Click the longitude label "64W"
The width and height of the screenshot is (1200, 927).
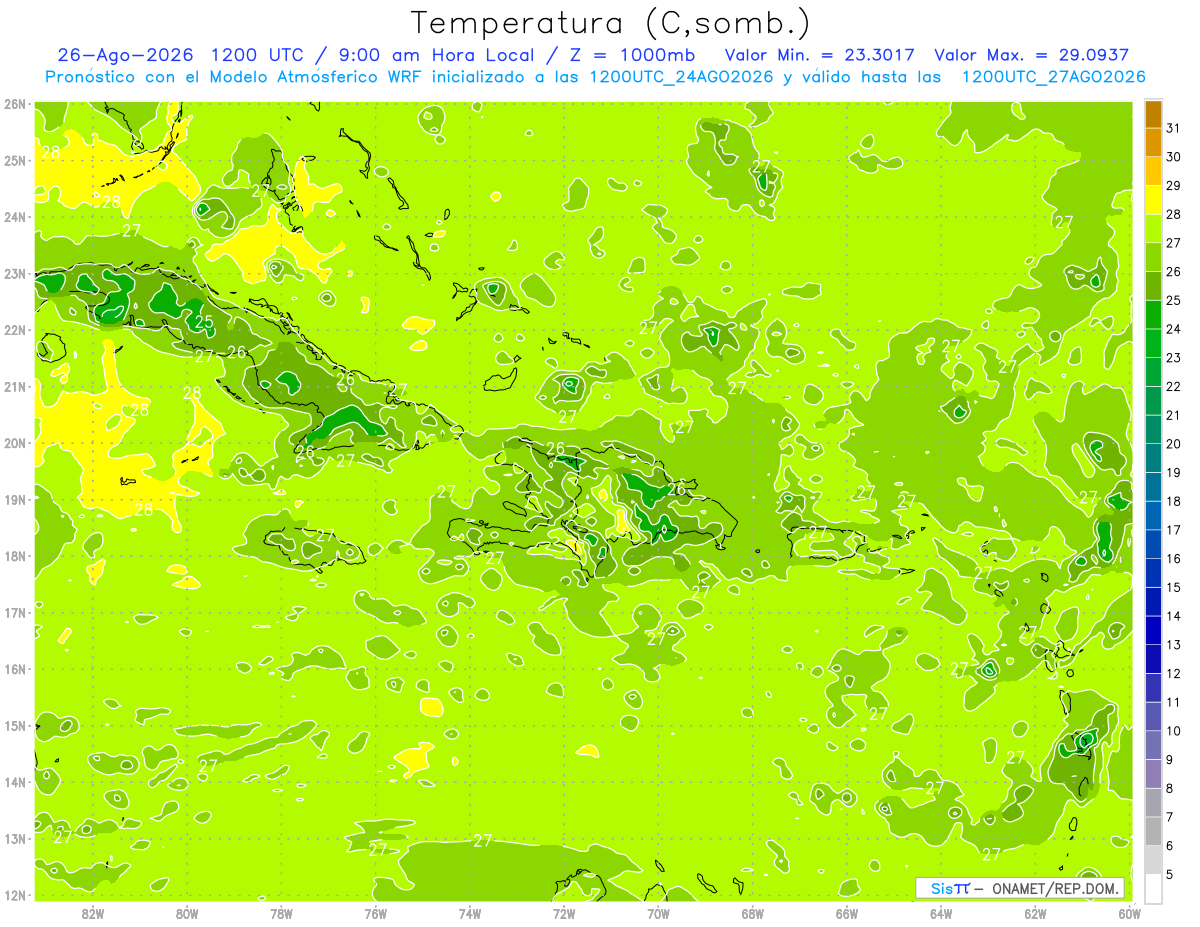pos(941,914)
